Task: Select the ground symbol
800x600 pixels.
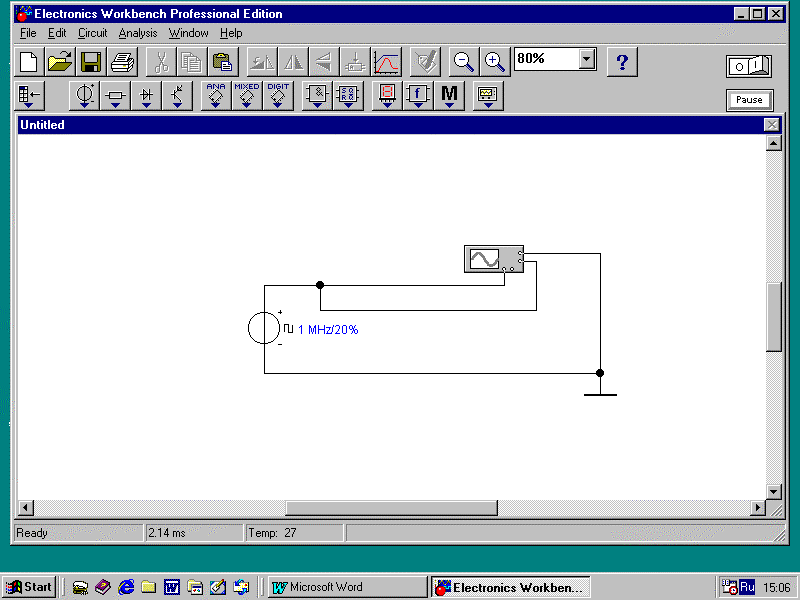Action: tap(601, 393)
